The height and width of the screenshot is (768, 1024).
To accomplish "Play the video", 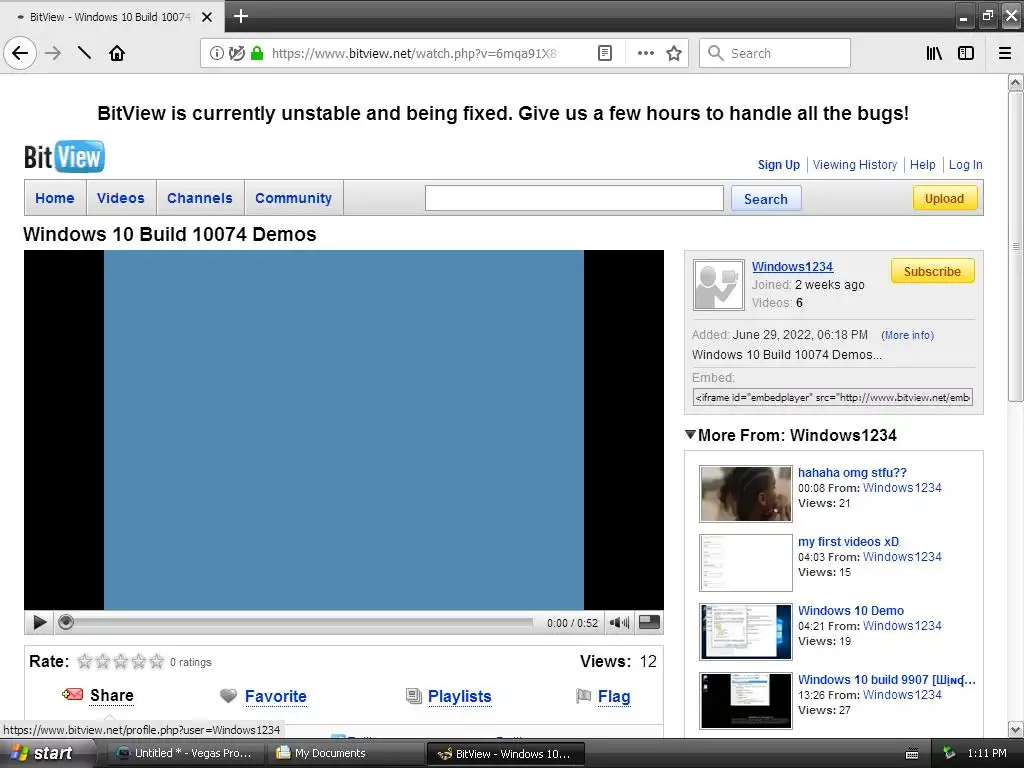I will 39,622.
